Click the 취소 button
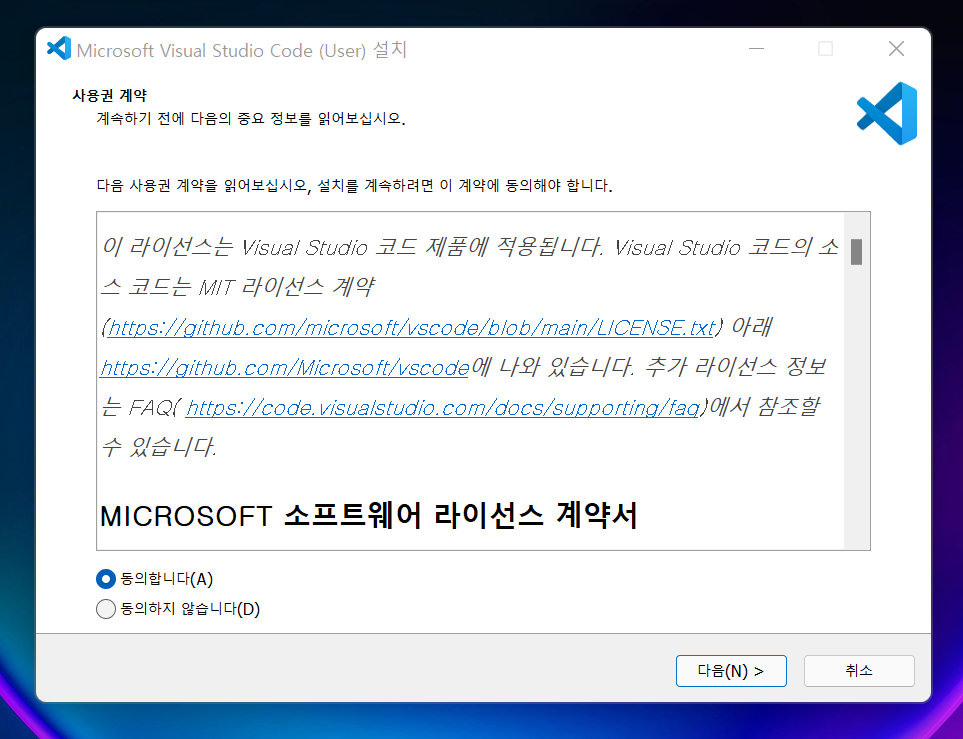The width and height of the screenshot is (963, 739). pos(859,671)
